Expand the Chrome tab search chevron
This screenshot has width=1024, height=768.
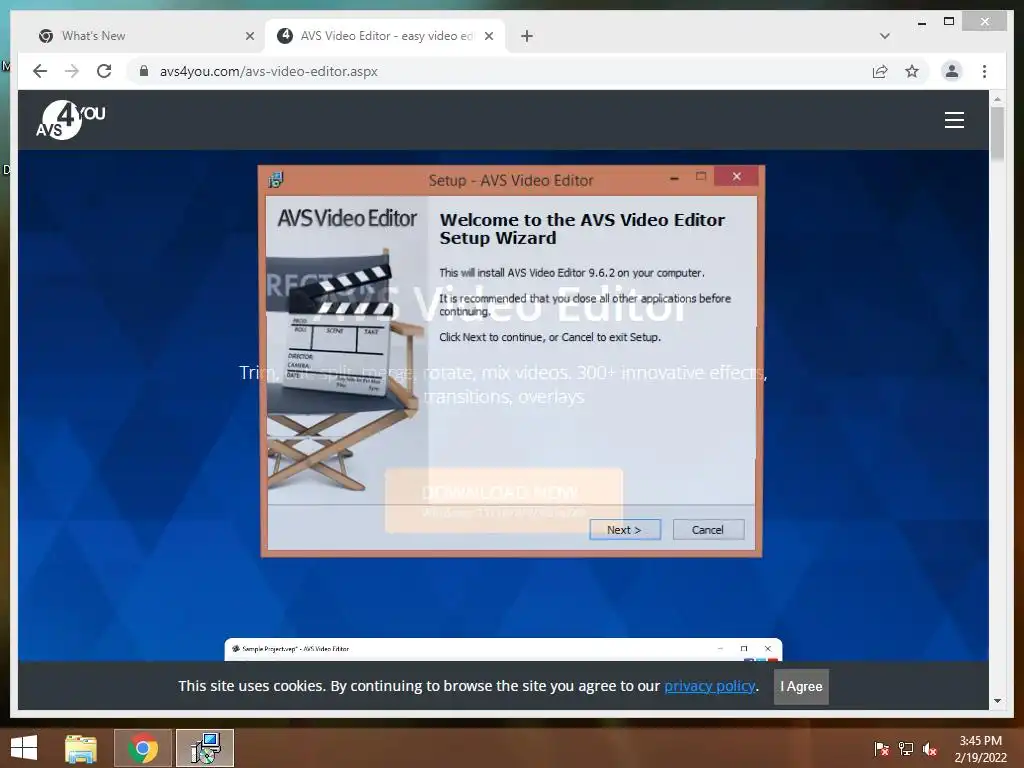885,36
